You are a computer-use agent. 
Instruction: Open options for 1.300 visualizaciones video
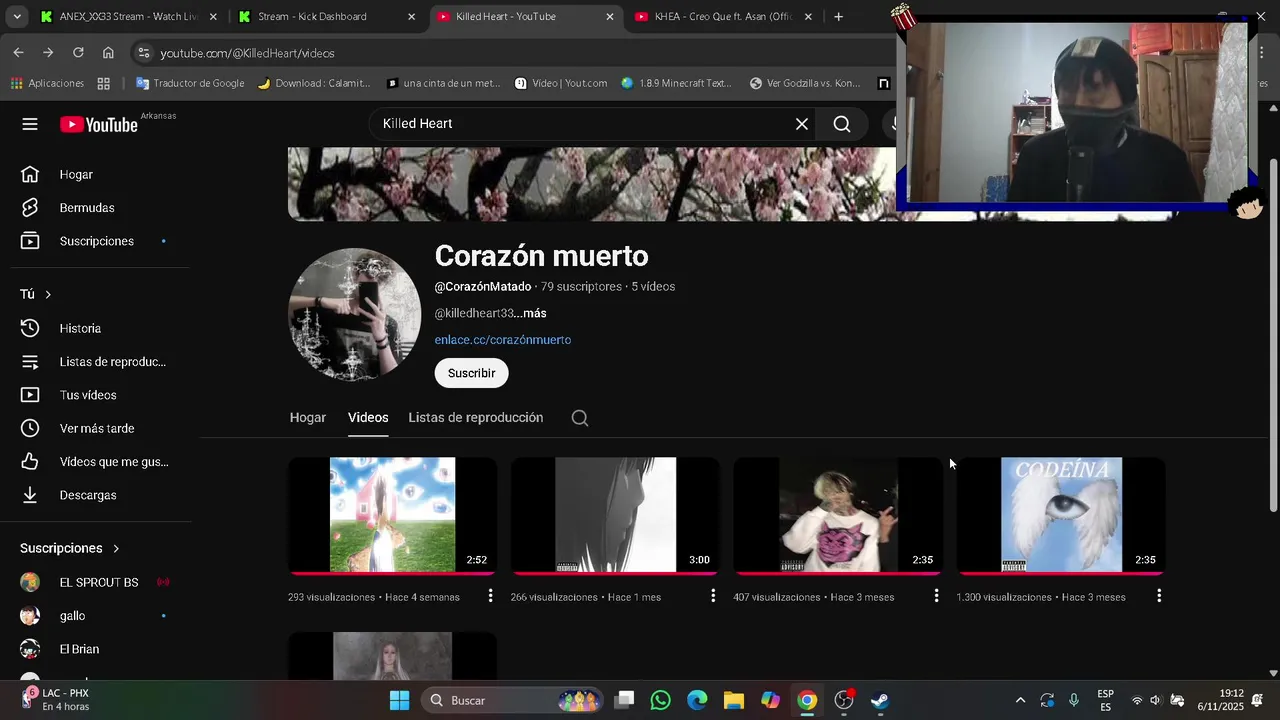(1159, 596)
